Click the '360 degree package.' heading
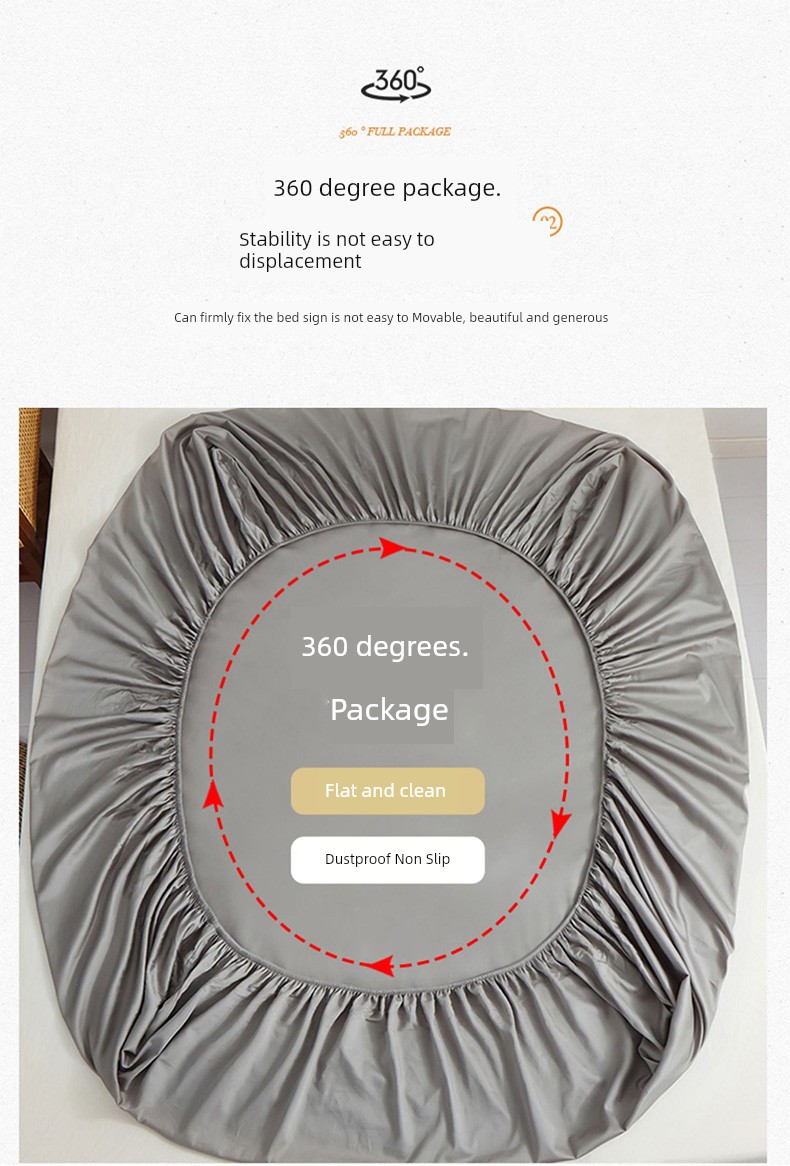This screenshot has height=1166, width=790. coord(387,188)
